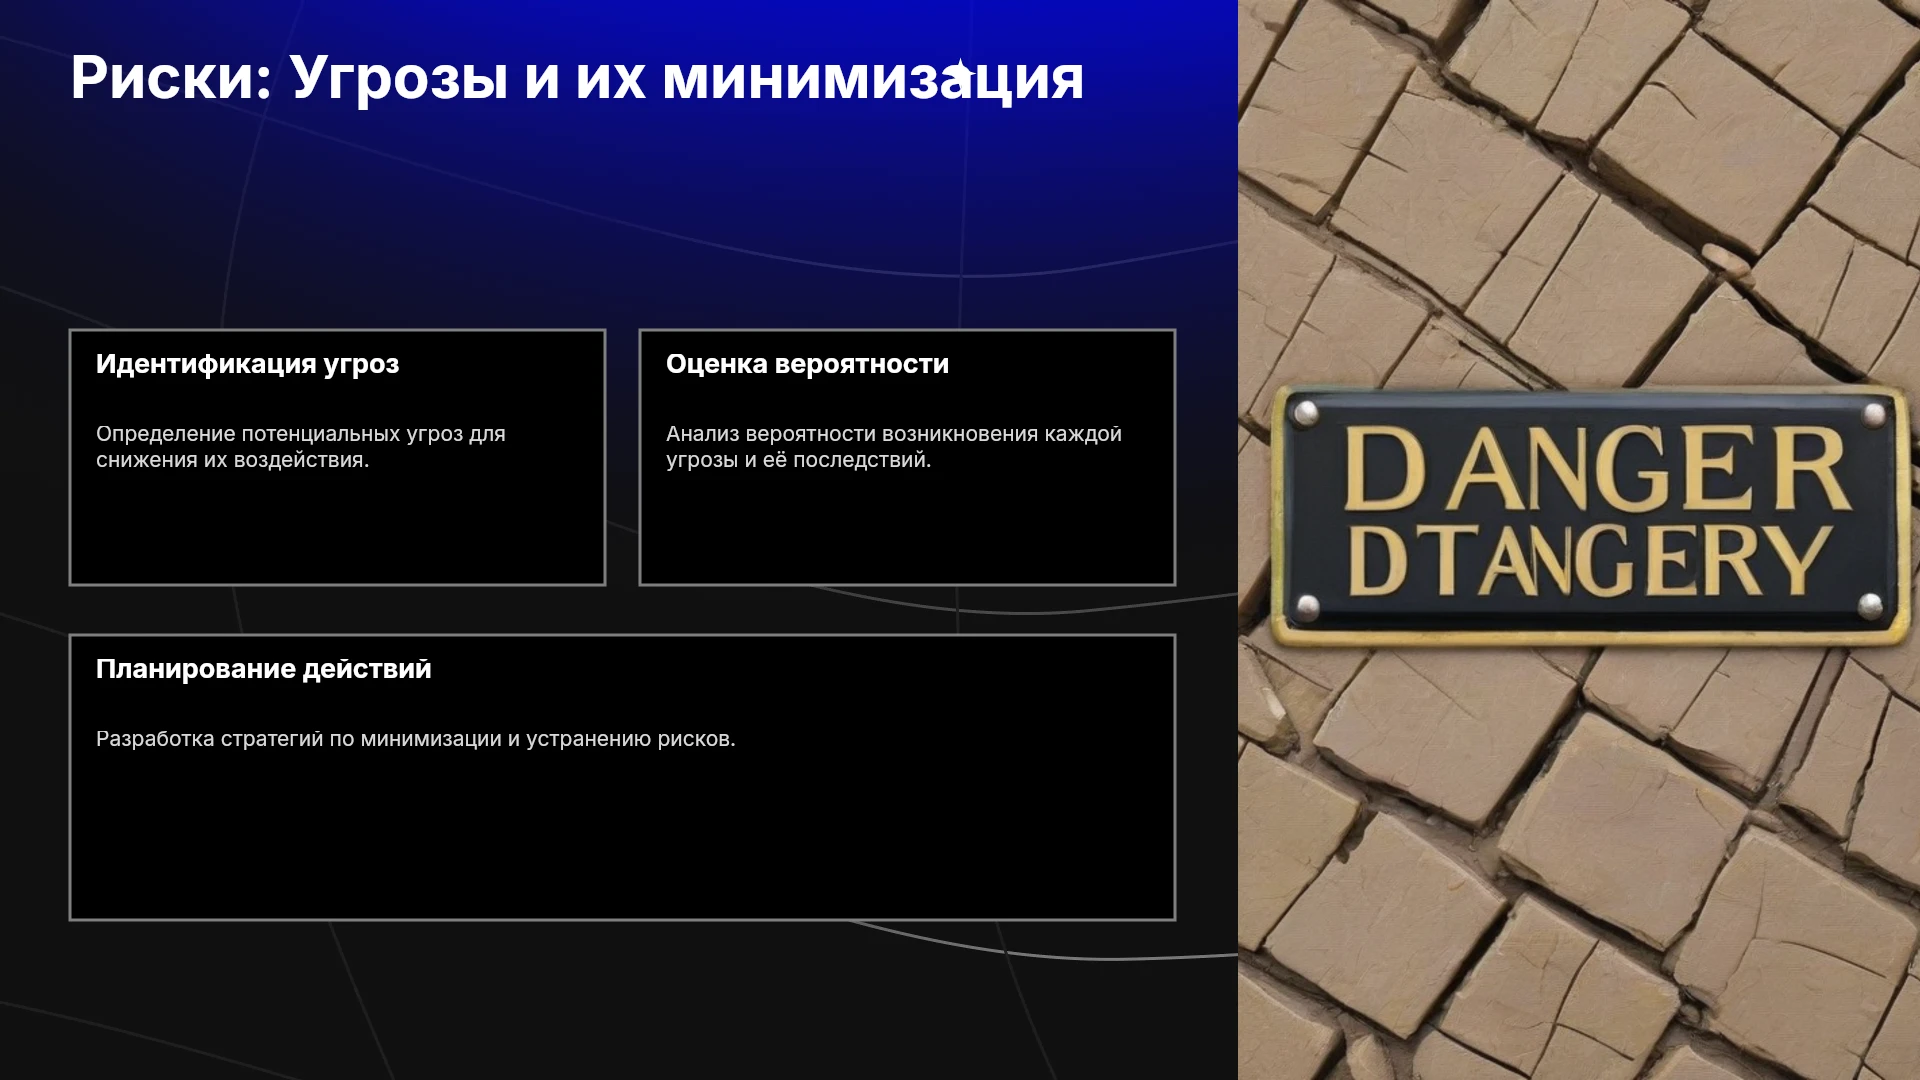Select the "Идентификация угроз" card heading
1920x1080 pixels.
click(247, 364)
